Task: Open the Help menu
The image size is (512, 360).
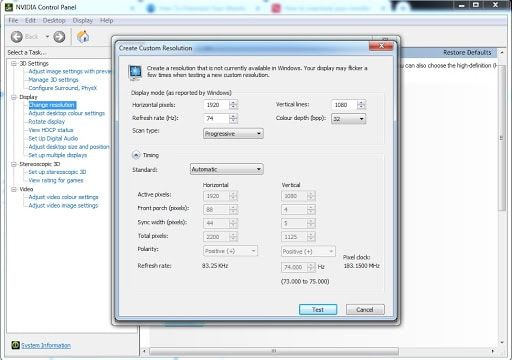Action: pos(107,20)
